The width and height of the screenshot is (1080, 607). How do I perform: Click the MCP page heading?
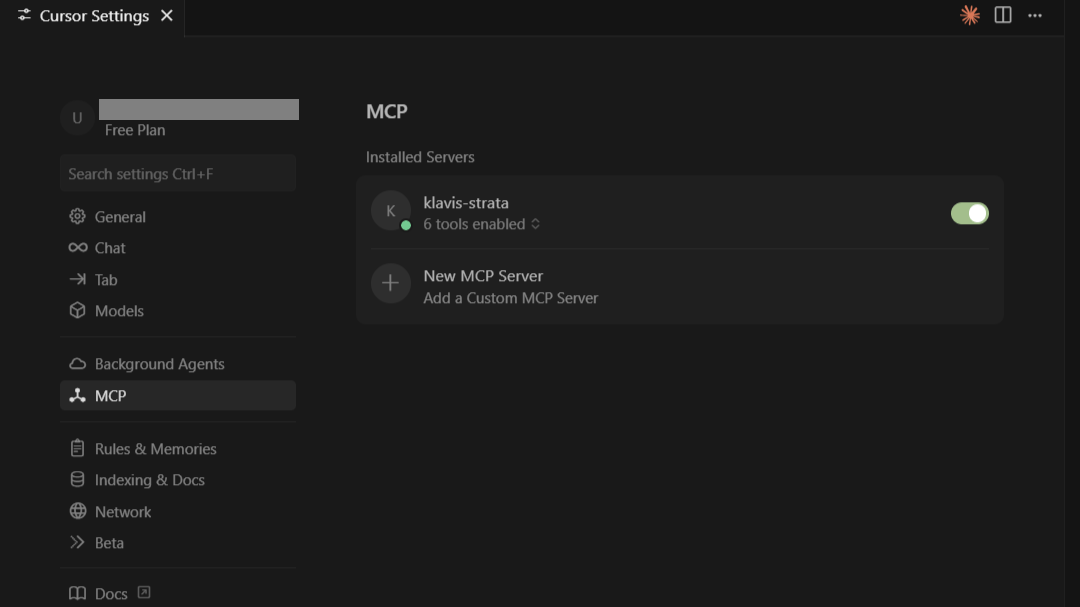coord(386,112)
